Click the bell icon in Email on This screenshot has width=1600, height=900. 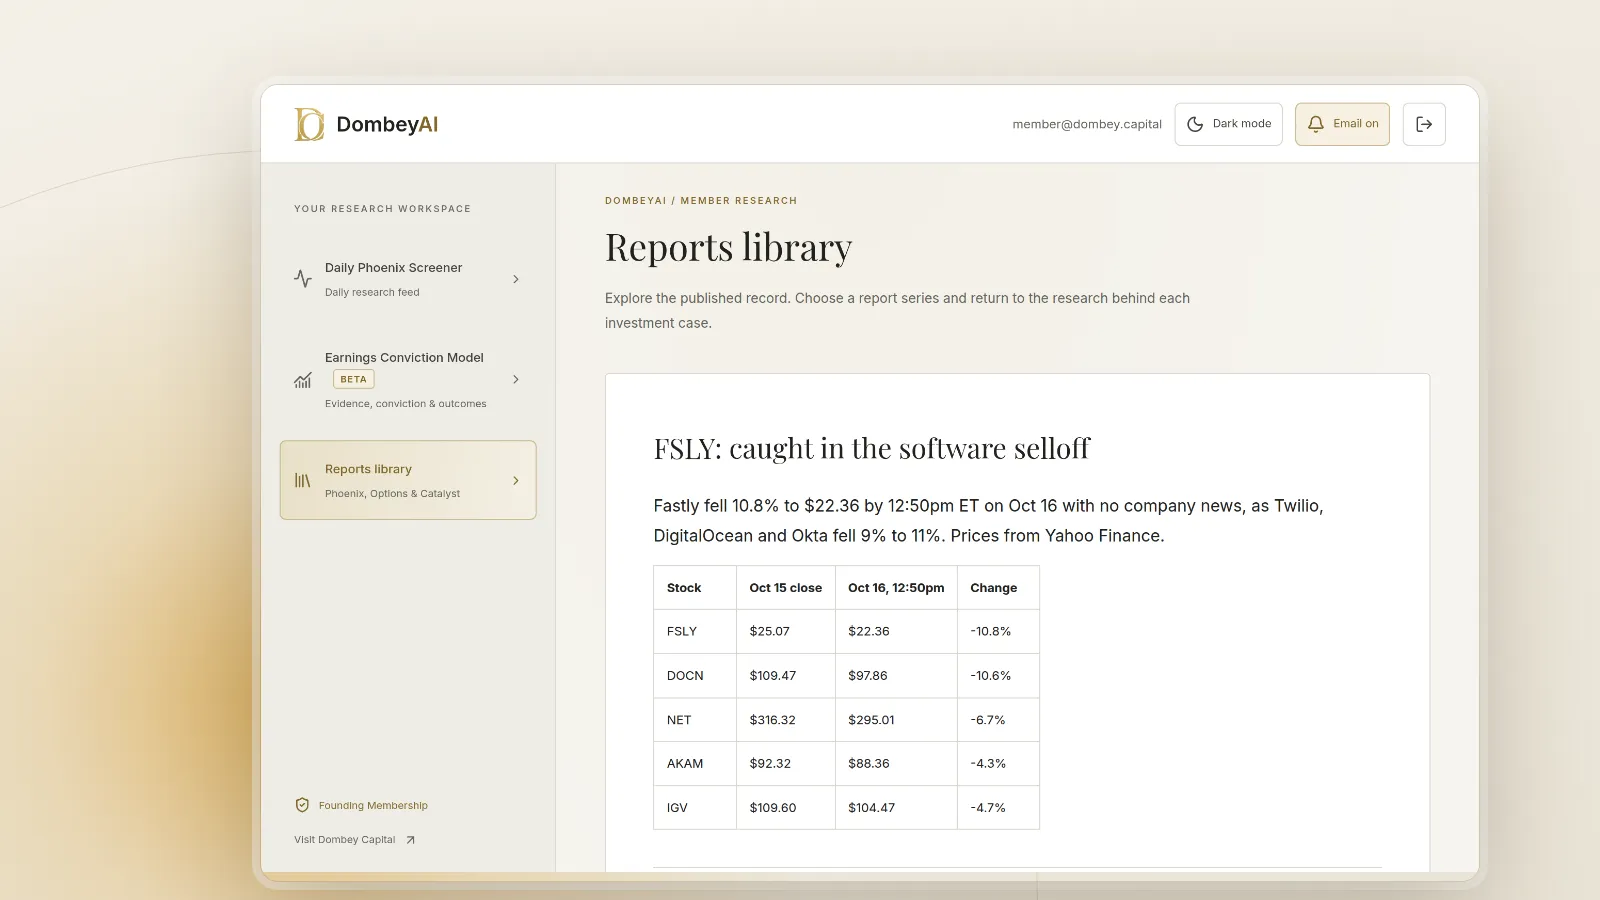click(x=1316, y=124)
